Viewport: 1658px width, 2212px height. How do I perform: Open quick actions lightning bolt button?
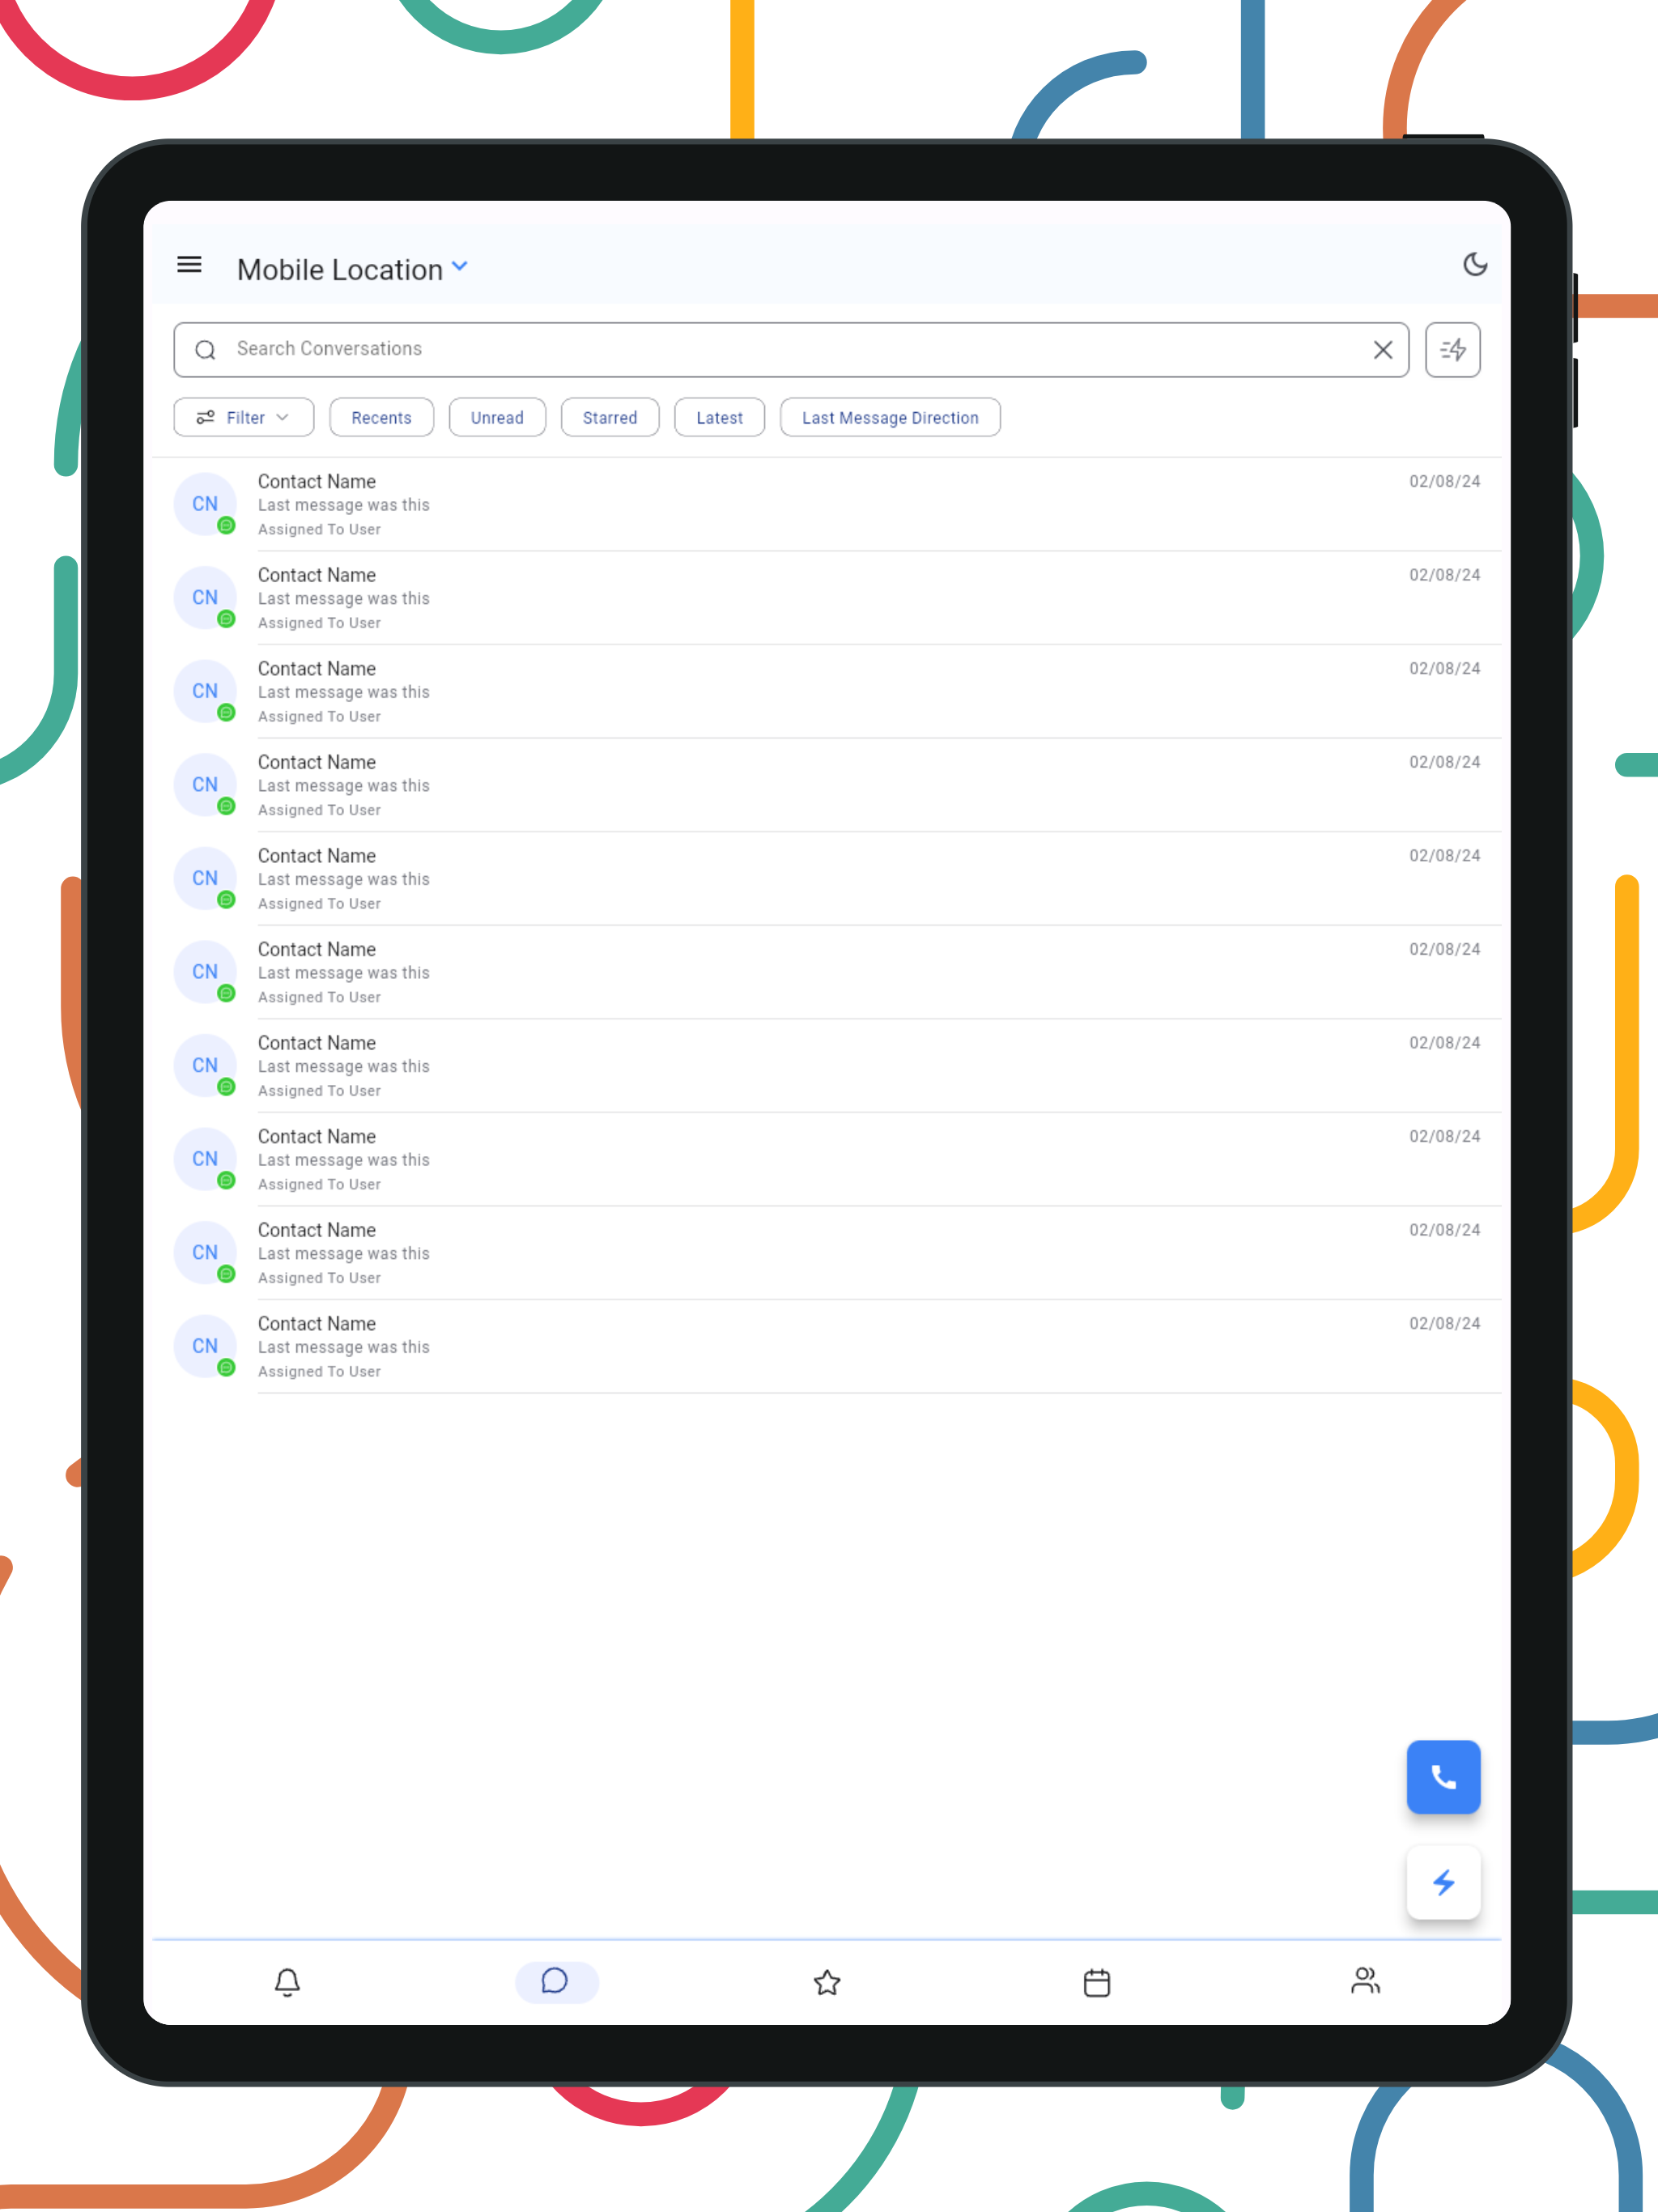1443,1883
